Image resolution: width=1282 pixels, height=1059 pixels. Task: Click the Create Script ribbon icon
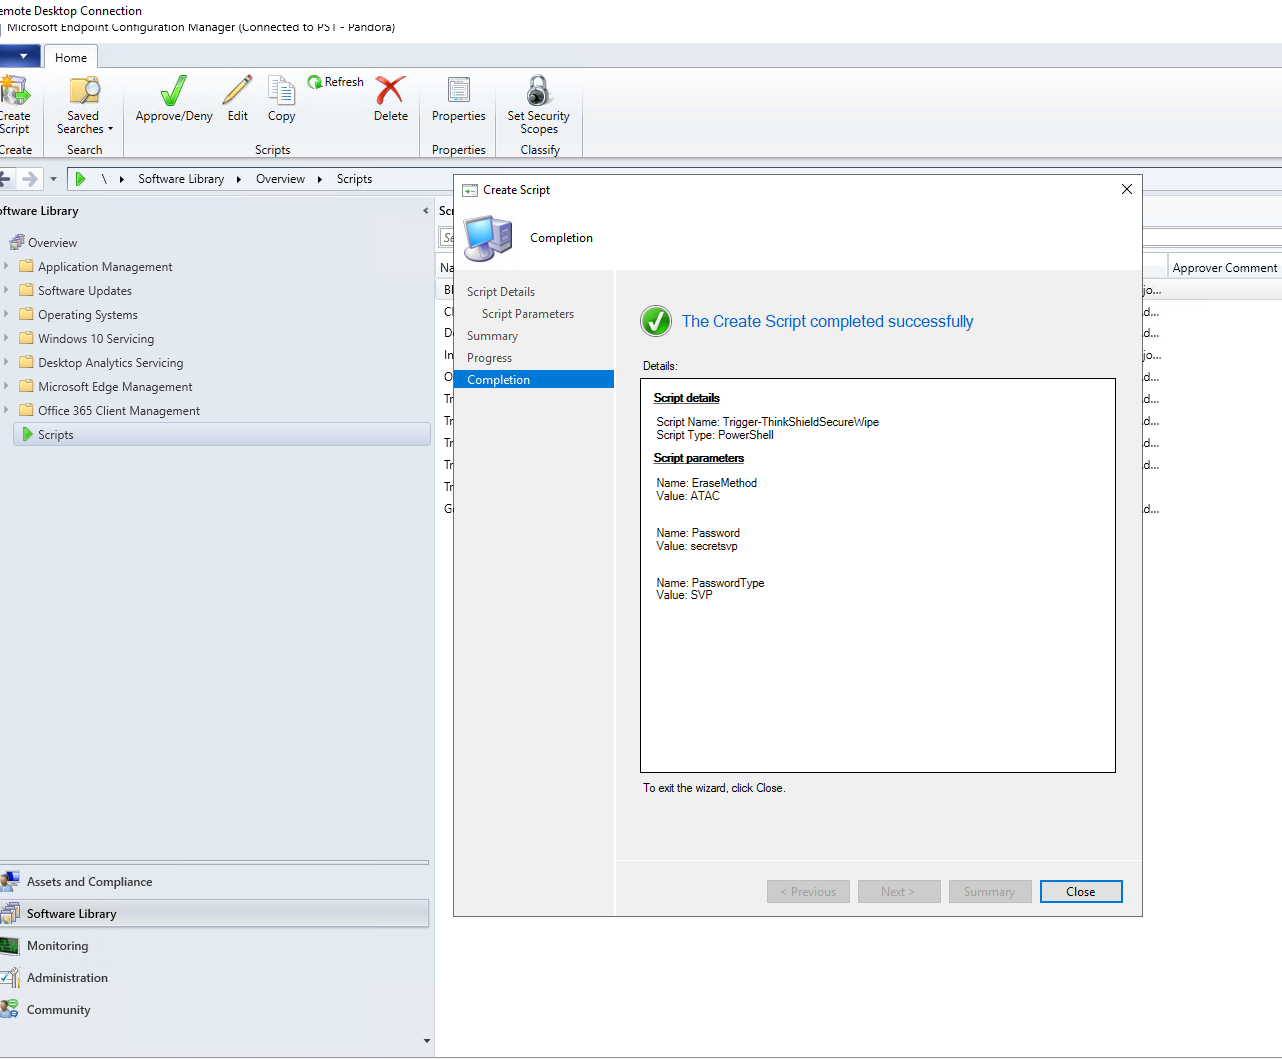pos(14,91)
